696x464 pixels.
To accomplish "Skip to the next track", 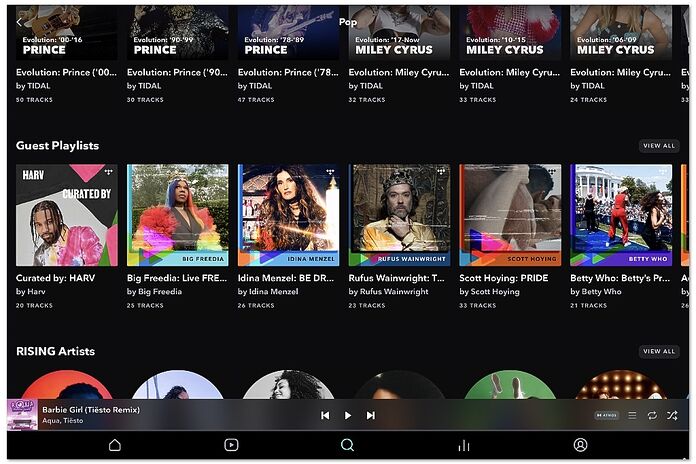I will [x=371, y=415].
